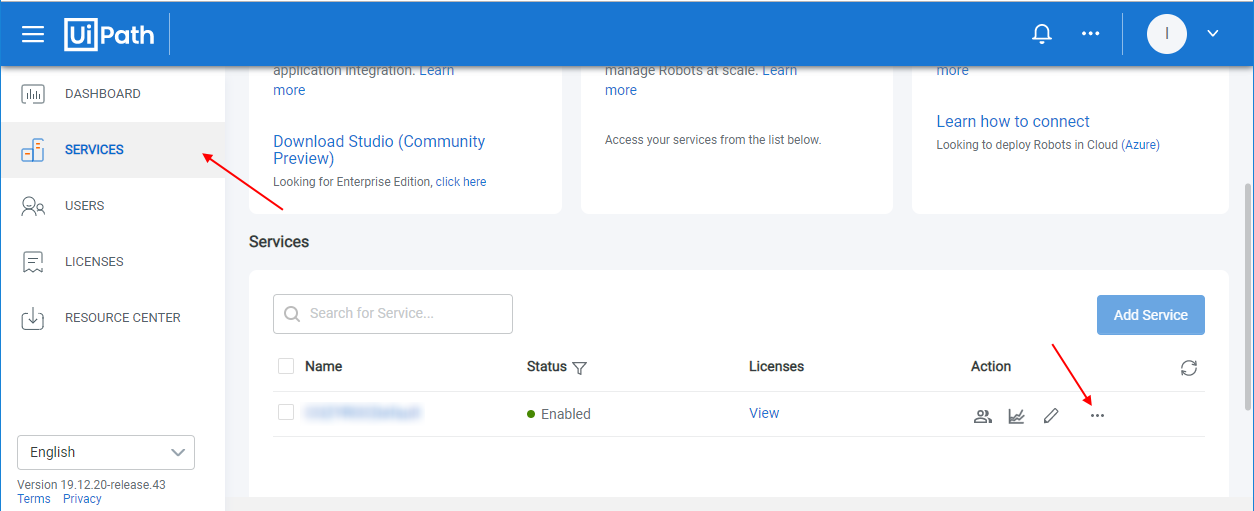Click the Users sidebar icon

(x=33, y=207)
